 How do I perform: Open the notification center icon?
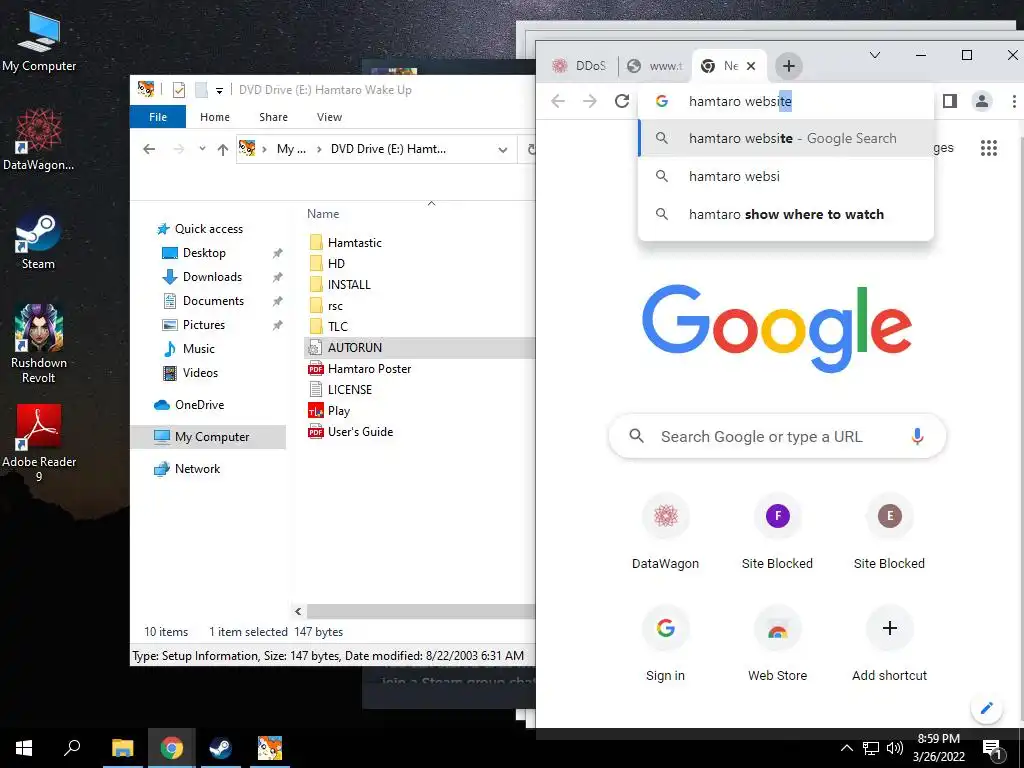click(992, 748)
